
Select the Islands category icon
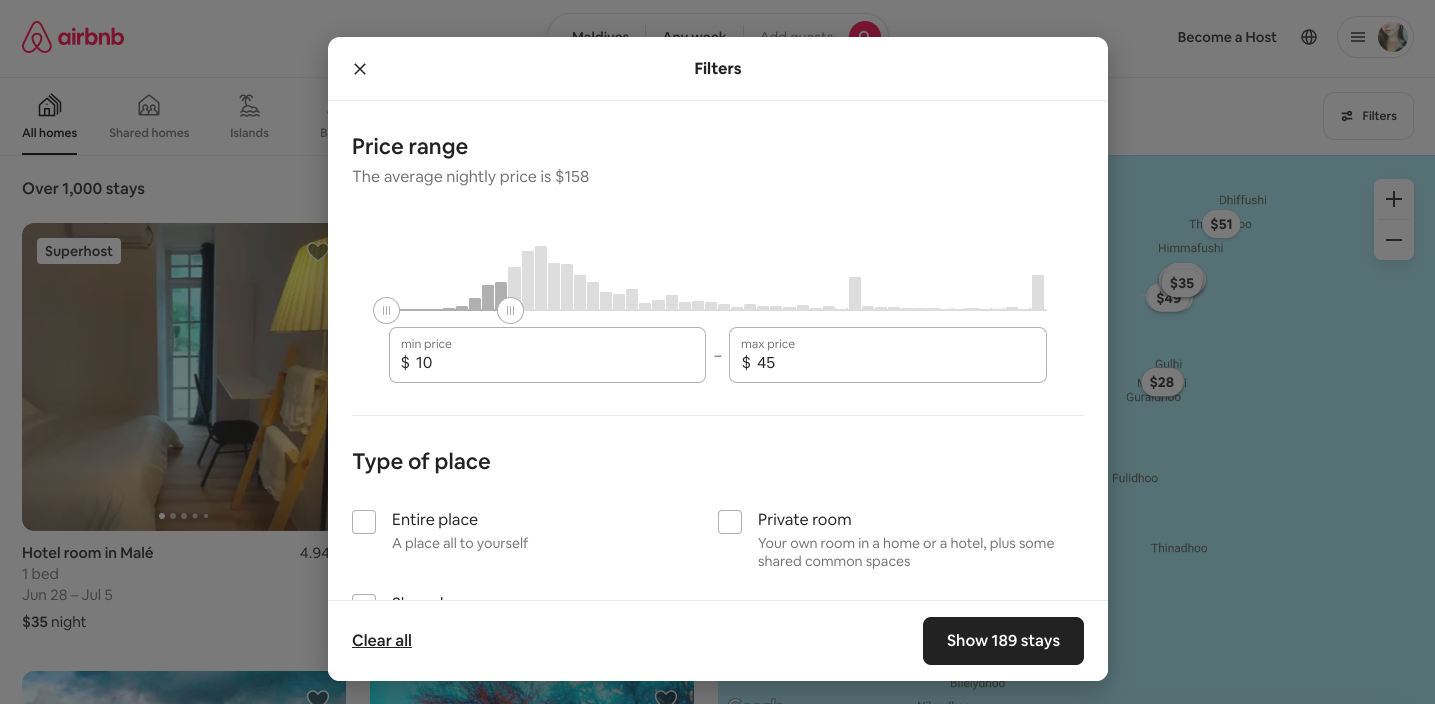[x=249, y=106]
